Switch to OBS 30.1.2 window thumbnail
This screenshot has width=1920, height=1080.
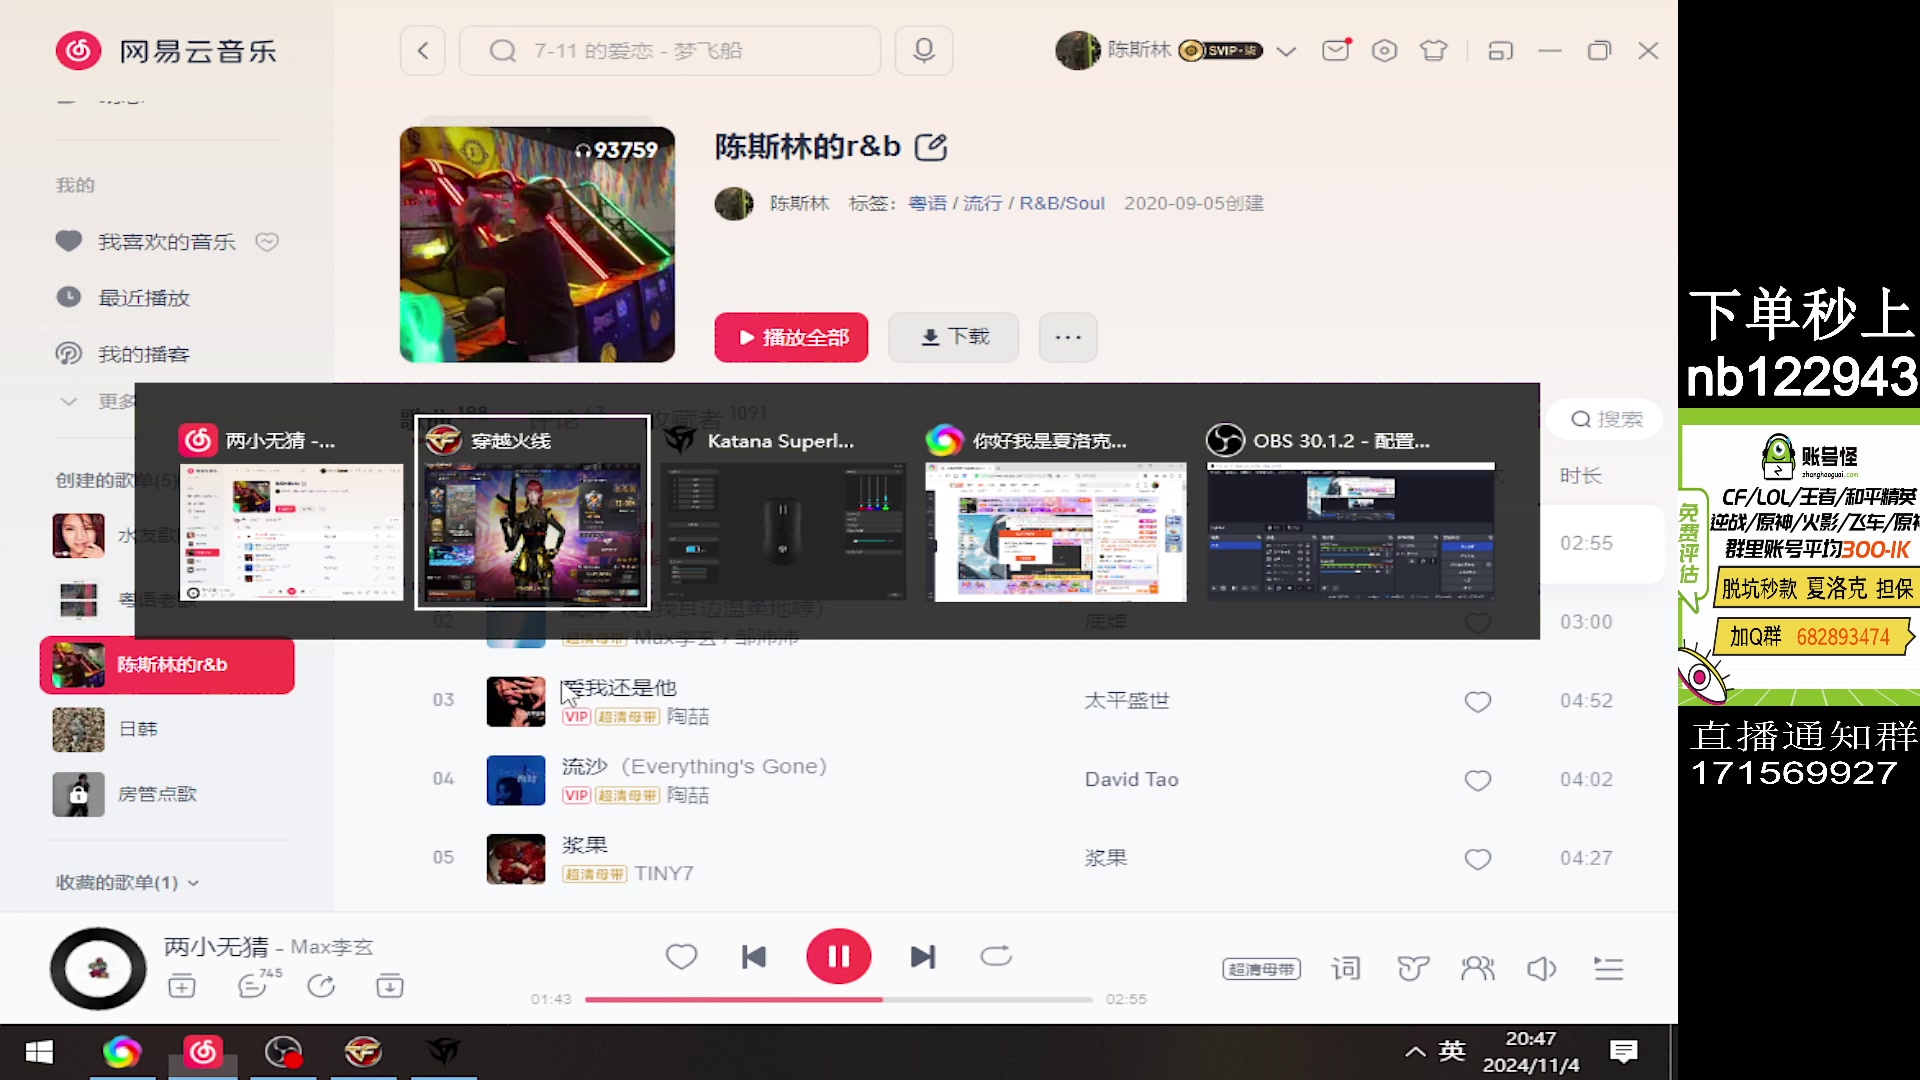pyautogui.click(x=1350, y=513)
